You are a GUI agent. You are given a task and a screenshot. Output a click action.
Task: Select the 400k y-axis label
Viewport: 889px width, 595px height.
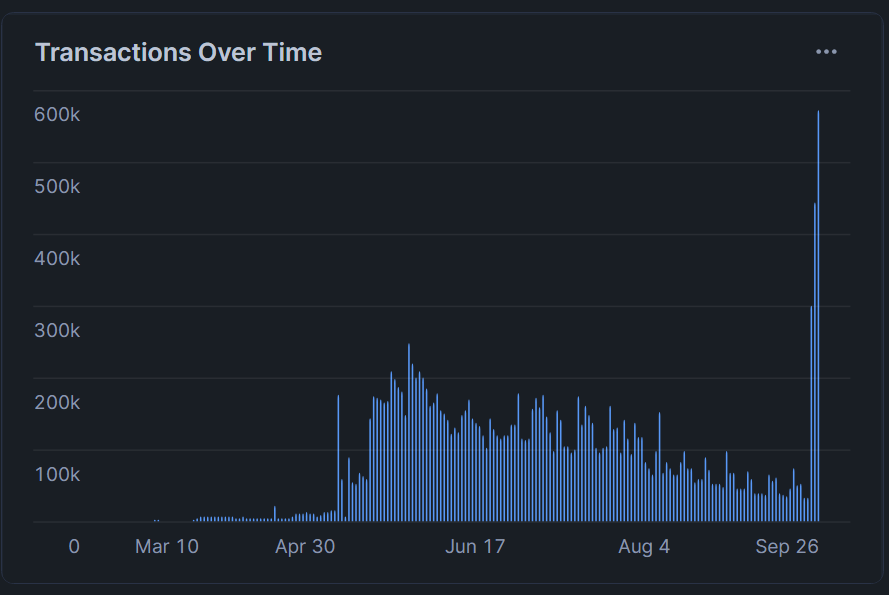pos(57,259)
